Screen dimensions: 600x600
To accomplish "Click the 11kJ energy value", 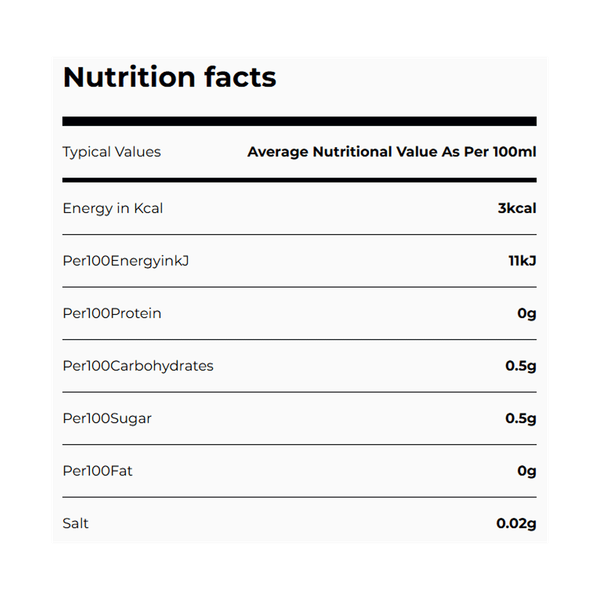I will (522, 261).
